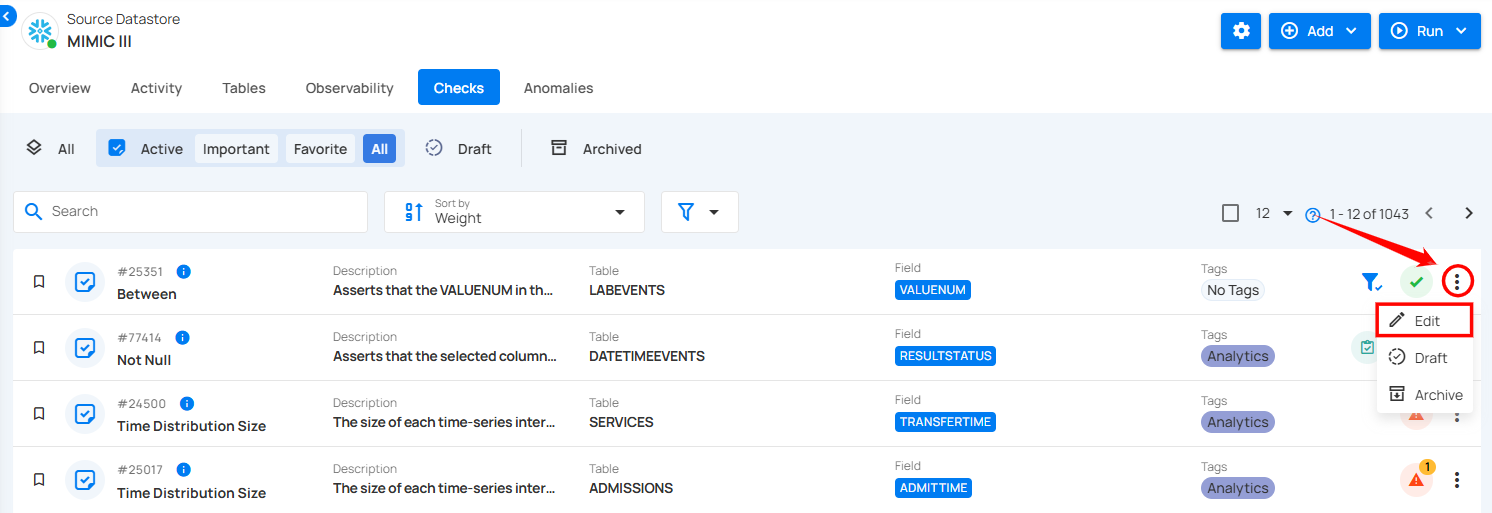The image size is (1492, 513).
Task: Click the check type icon for #77414
Action: pyautogui.click(x=86, y=348)
